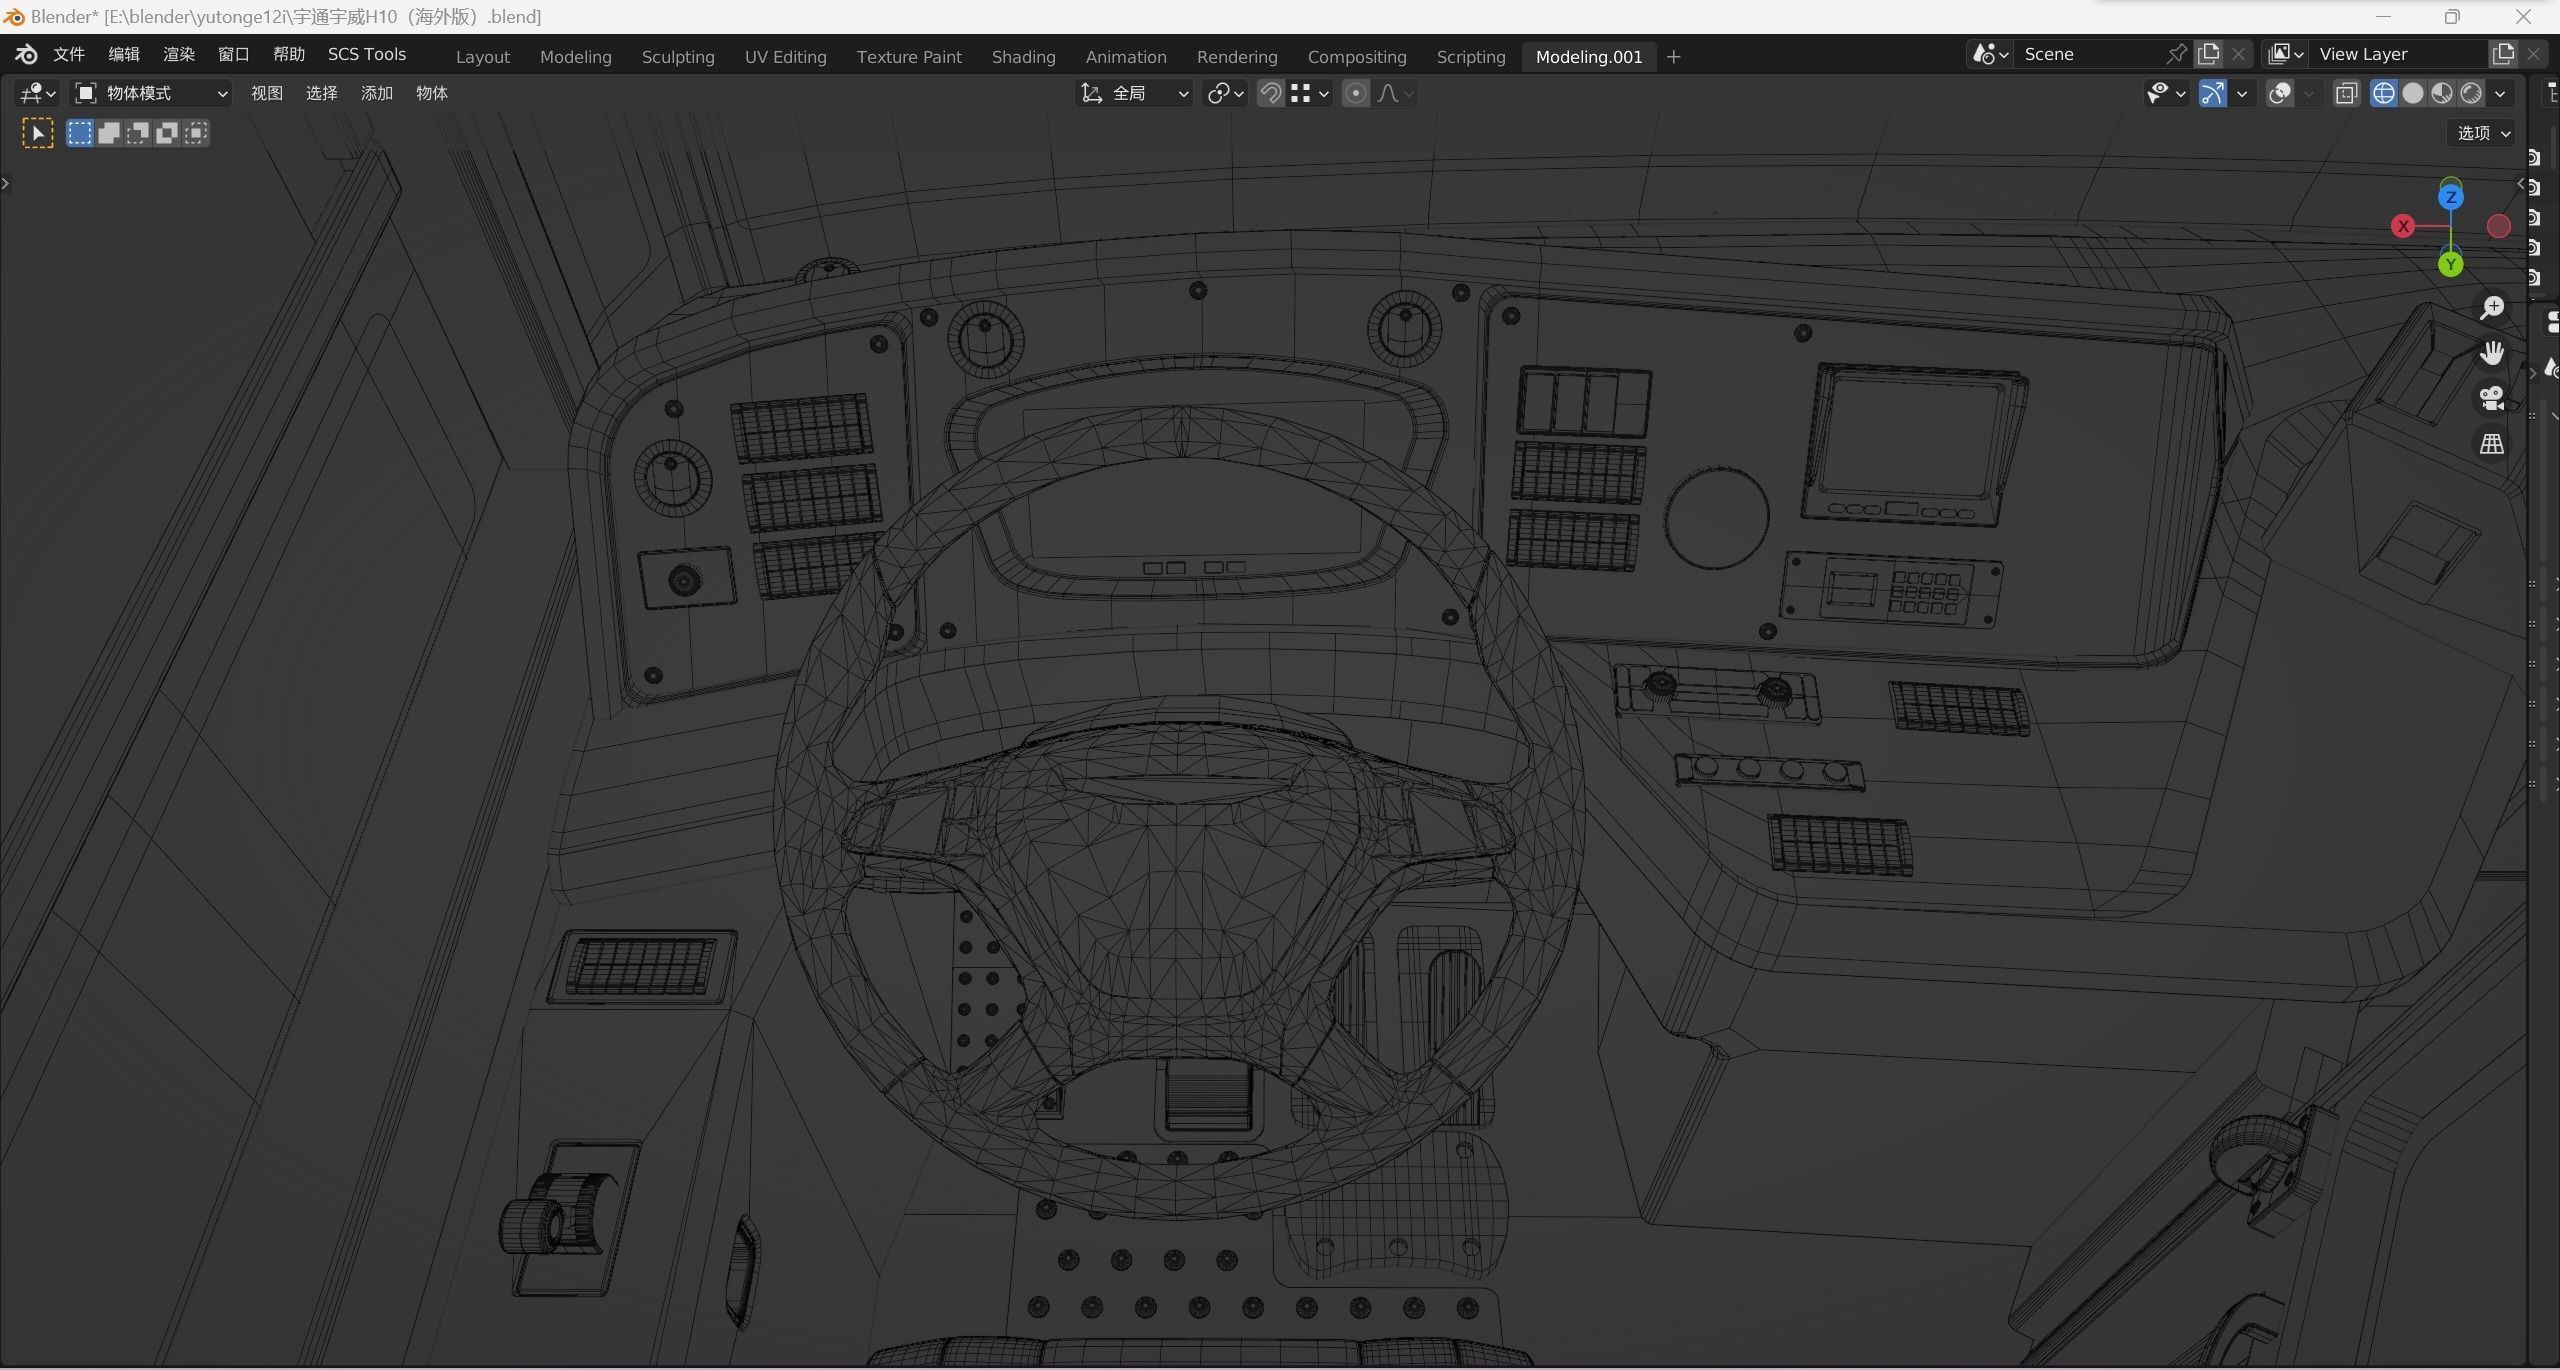Click the hand pan view icon
Viewport: 2560px width, 1370px height.
2491,353
